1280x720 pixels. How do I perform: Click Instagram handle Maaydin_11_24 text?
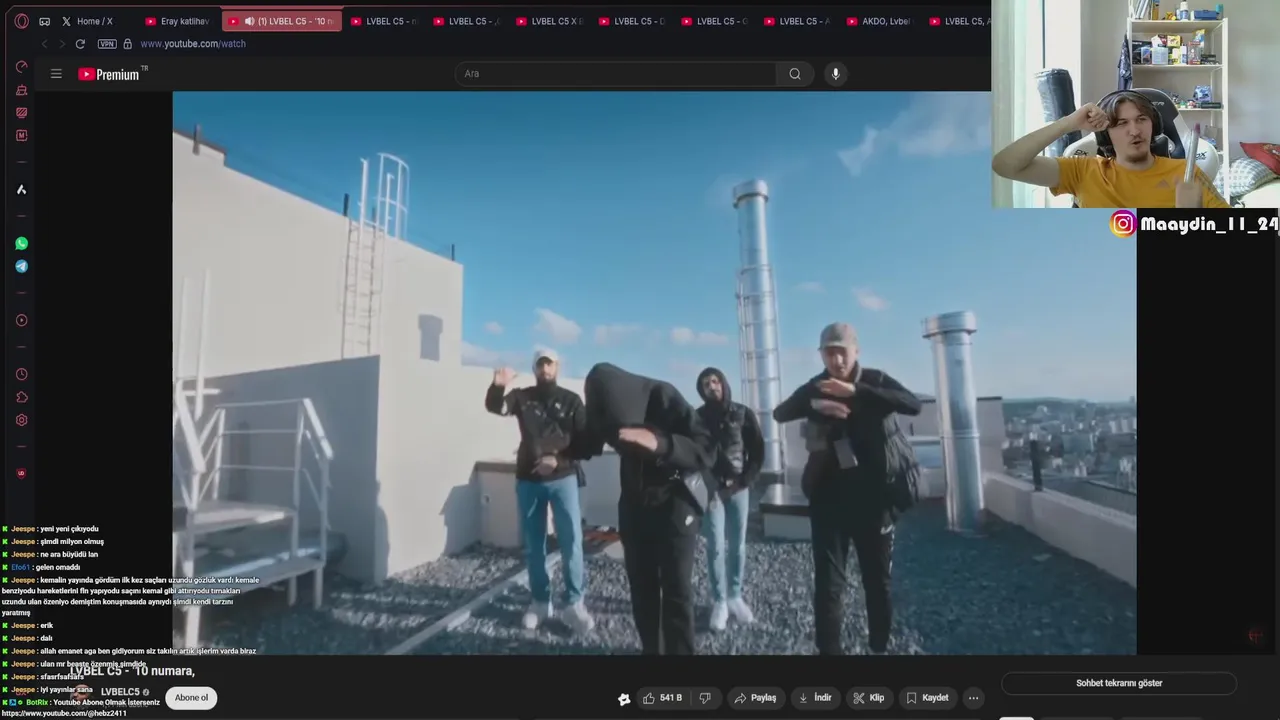pos(1209,224)
